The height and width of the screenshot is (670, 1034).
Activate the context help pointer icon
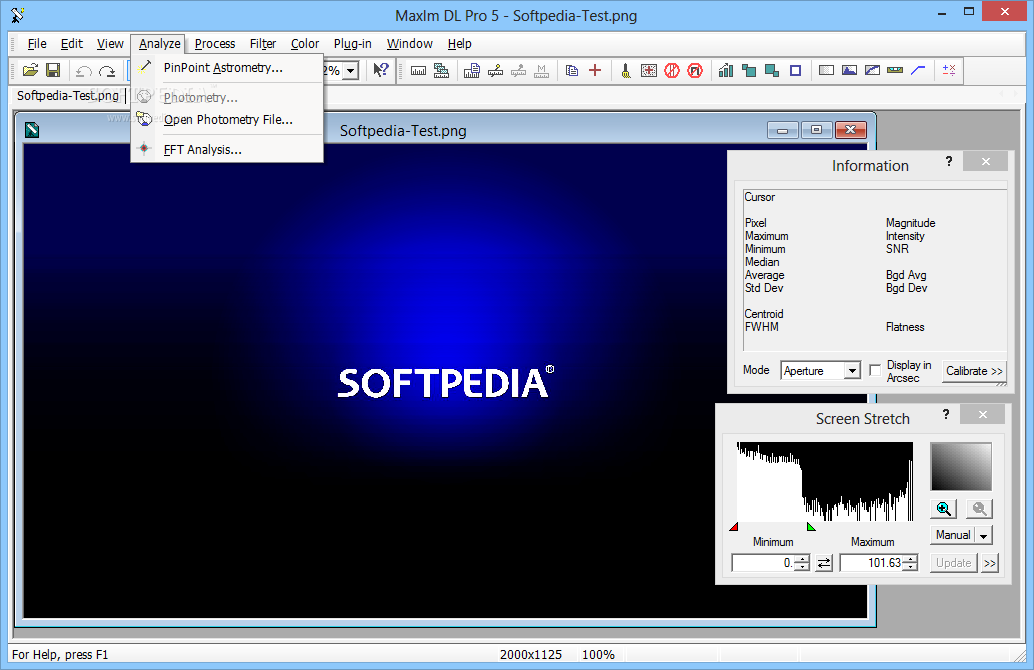(380, 71)
